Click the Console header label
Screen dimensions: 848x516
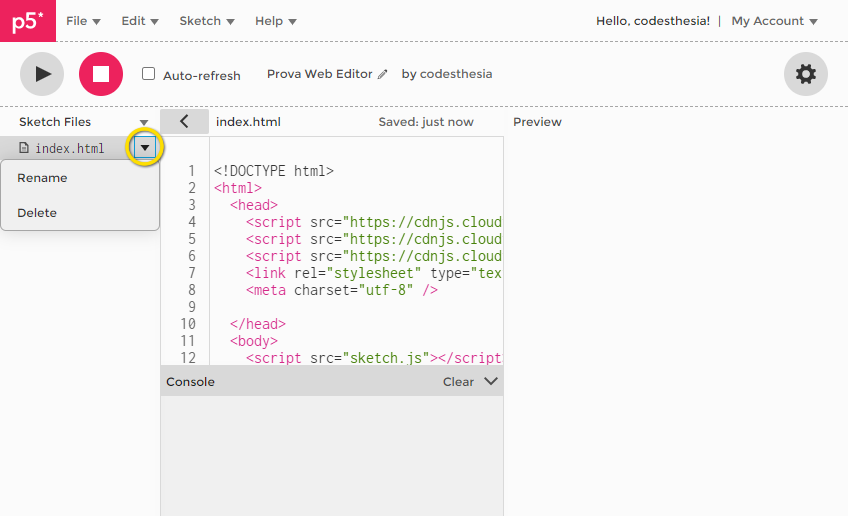click(x=190, y=382)
